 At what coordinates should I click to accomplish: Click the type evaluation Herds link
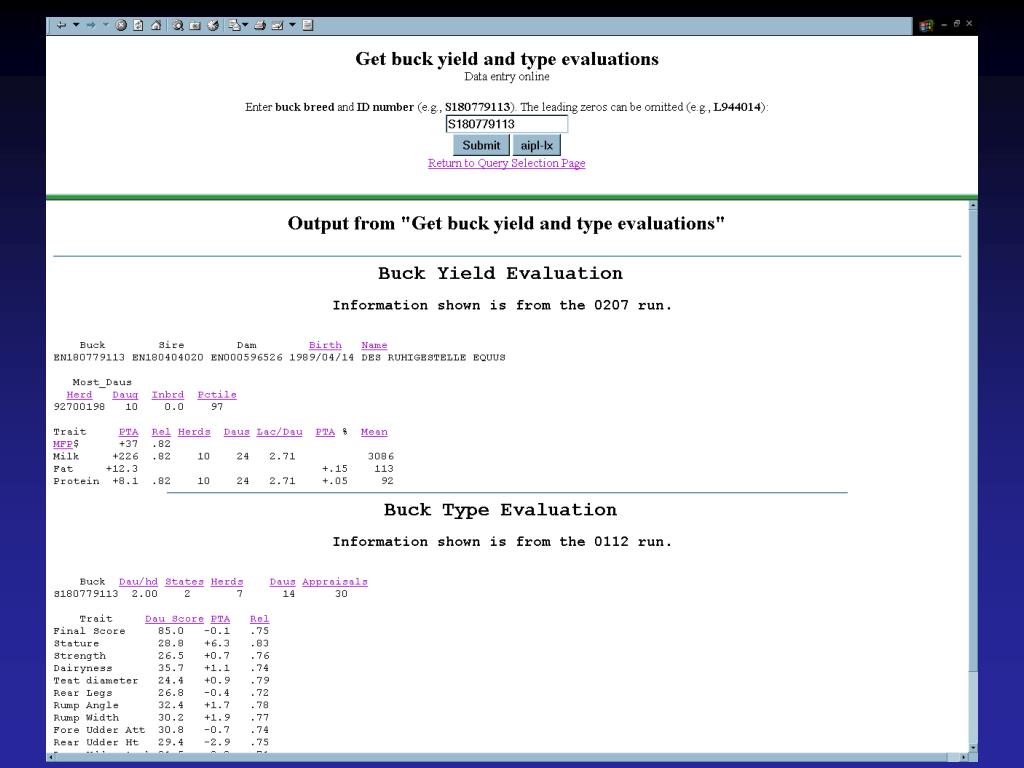click(227, 581)
